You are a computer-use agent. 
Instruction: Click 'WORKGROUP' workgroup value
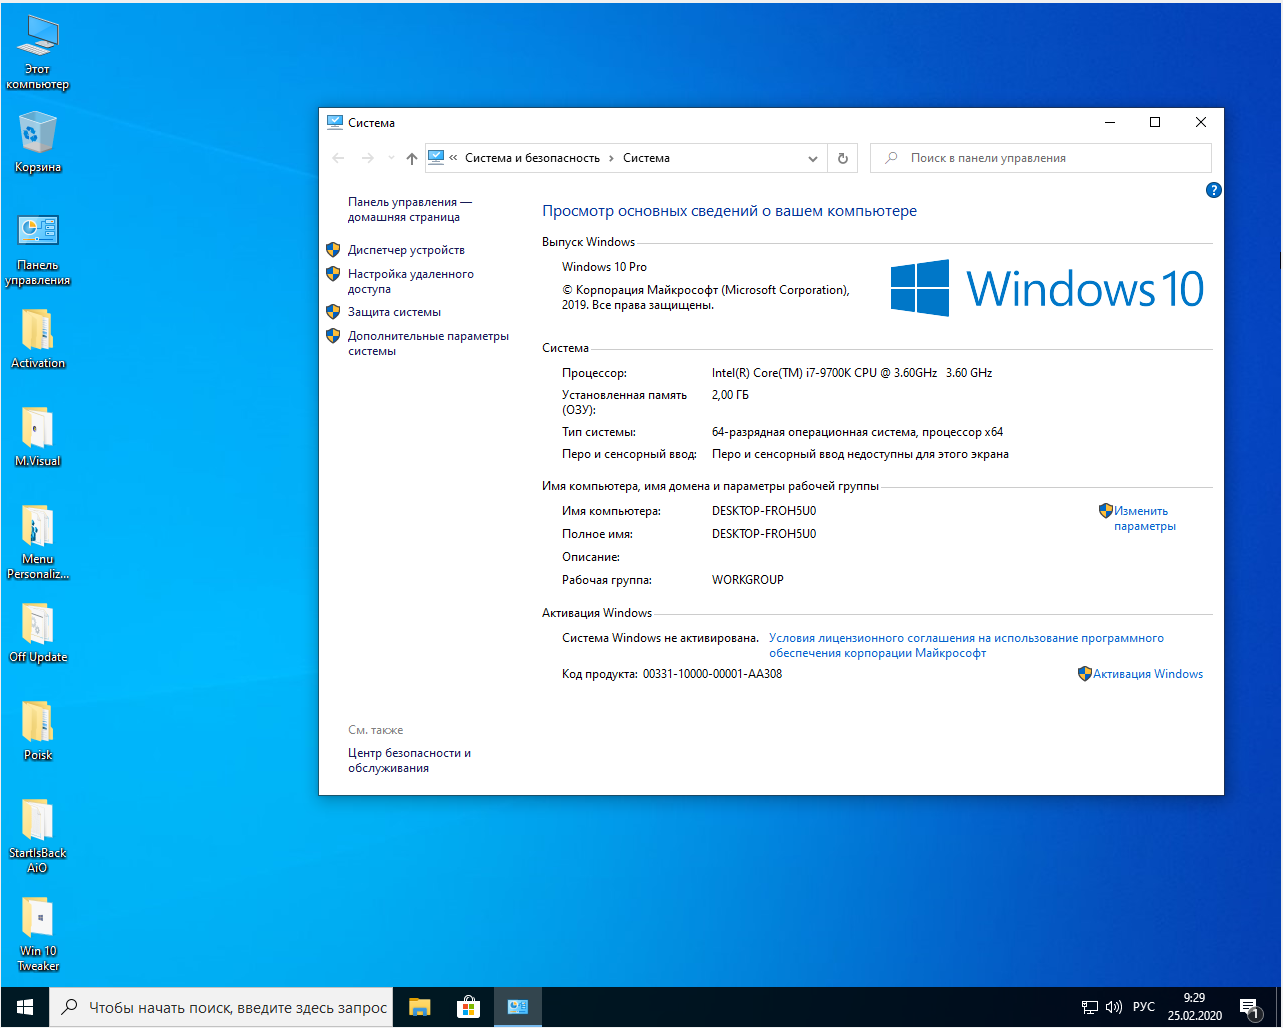[748, 580]
